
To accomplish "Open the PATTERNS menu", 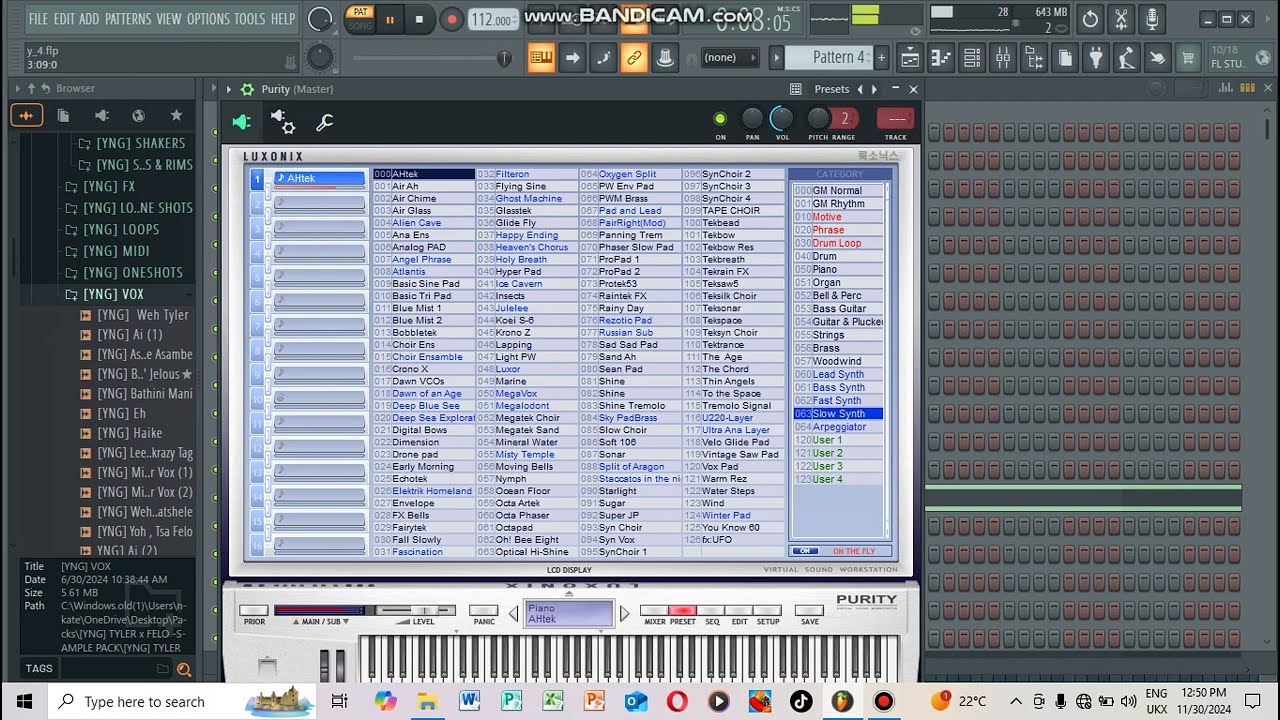I will click(x=128, y=19).
